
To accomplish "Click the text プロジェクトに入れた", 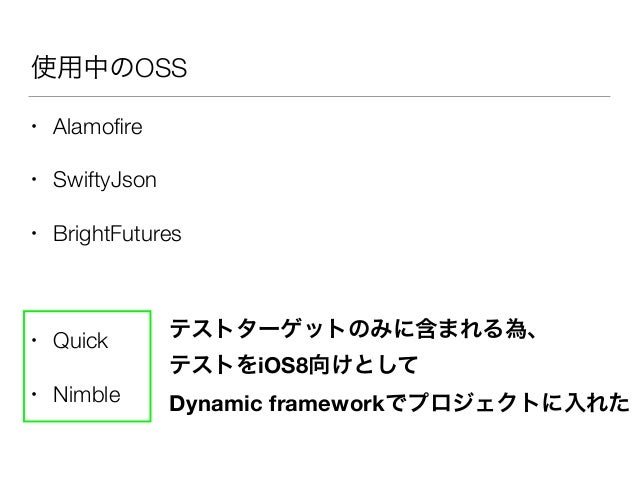I will 519,403.
